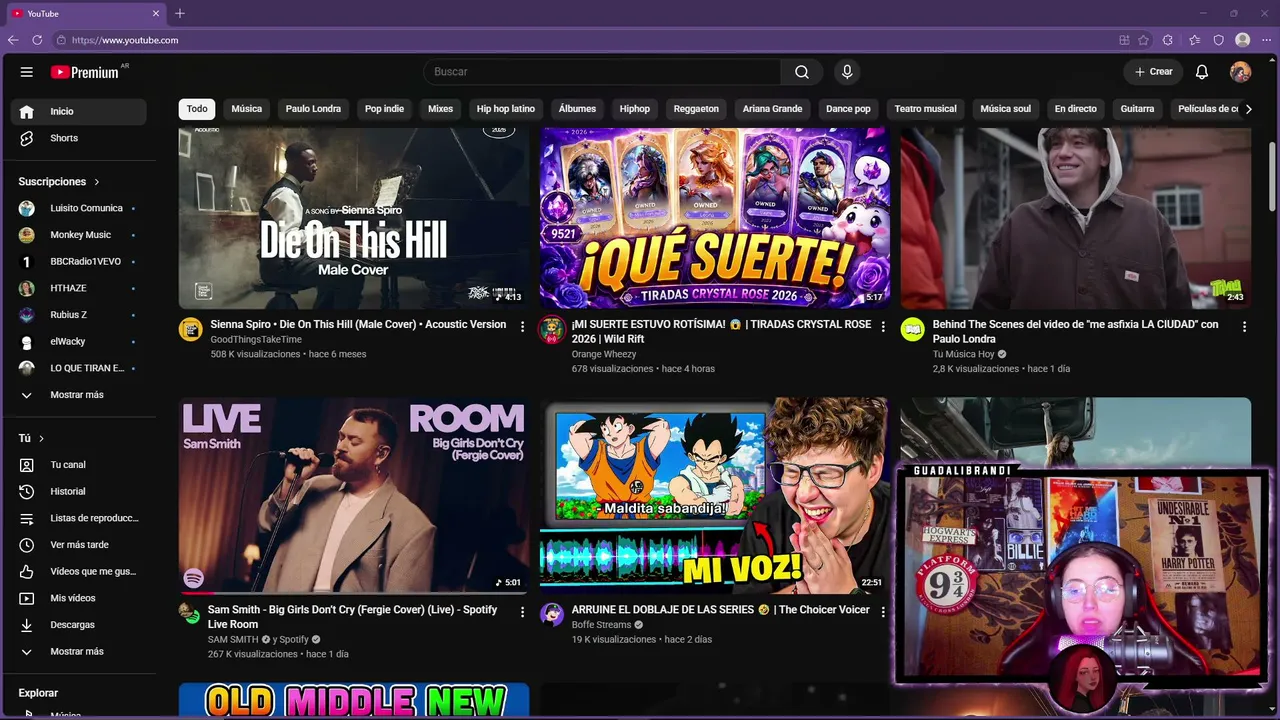Open options menu for Behind The Scenes video
Image resolution: width=1280 pixels, height=720 pixels.
click(1244, 326)
